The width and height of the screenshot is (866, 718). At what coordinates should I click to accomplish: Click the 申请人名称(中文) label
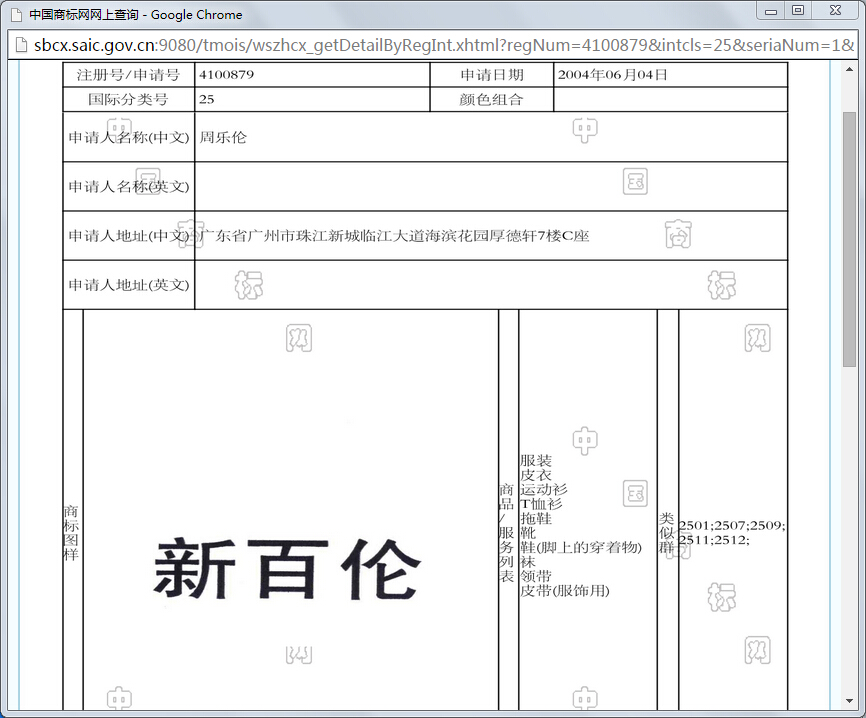coord(129,137)
